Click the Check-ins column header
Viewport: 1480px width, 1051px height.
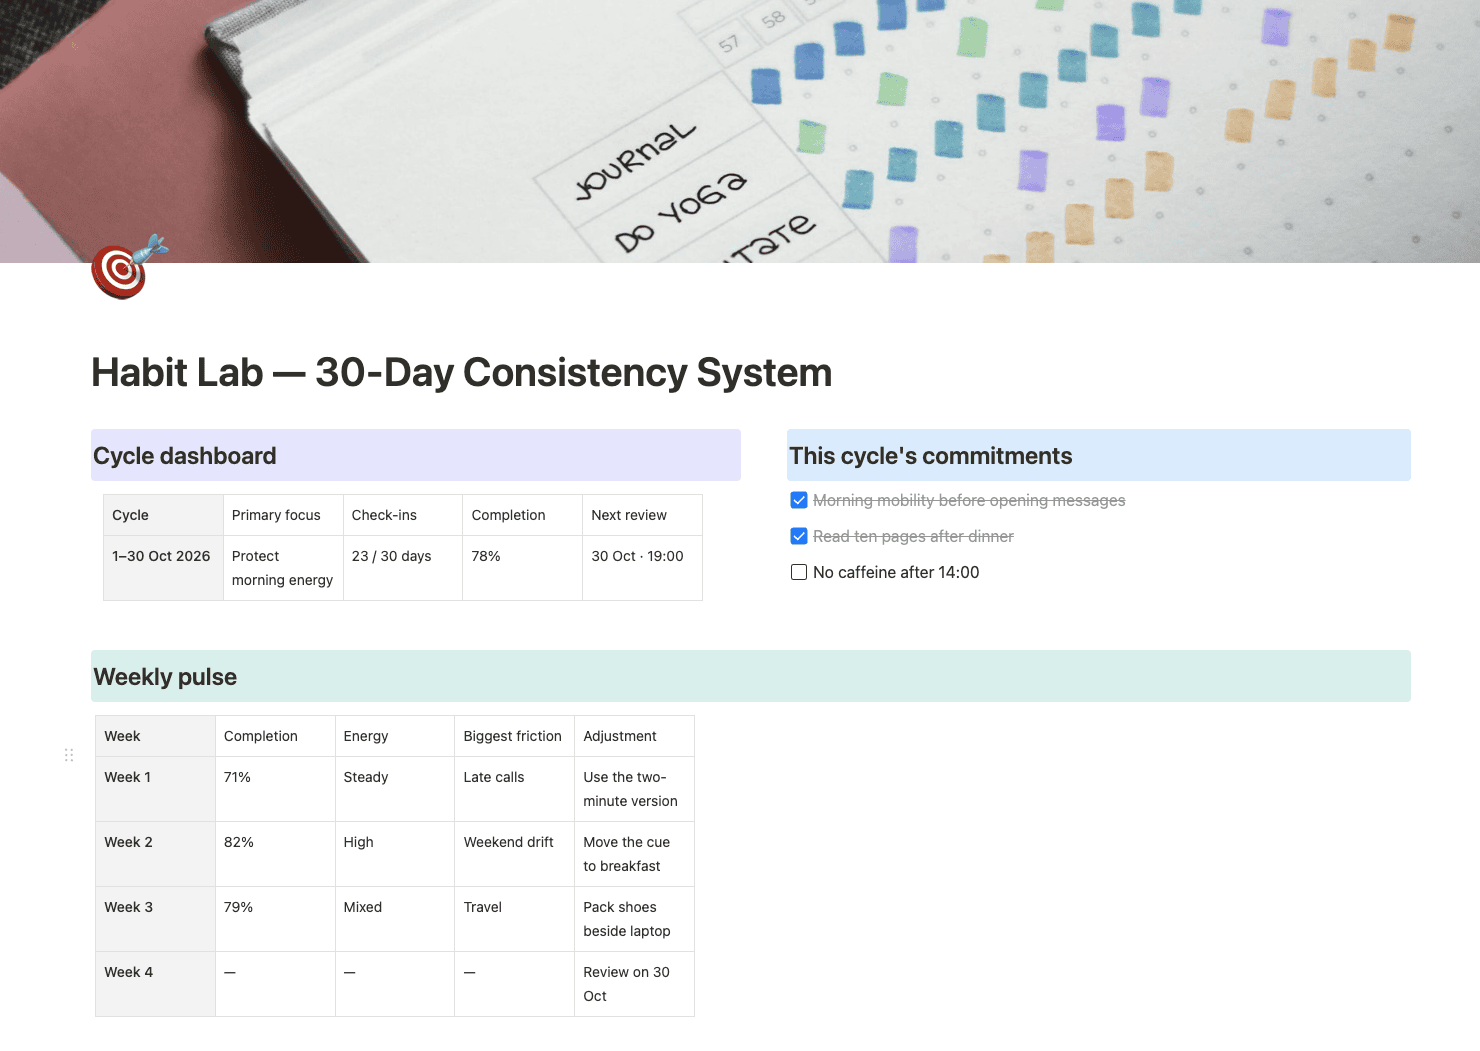point(403,515)
